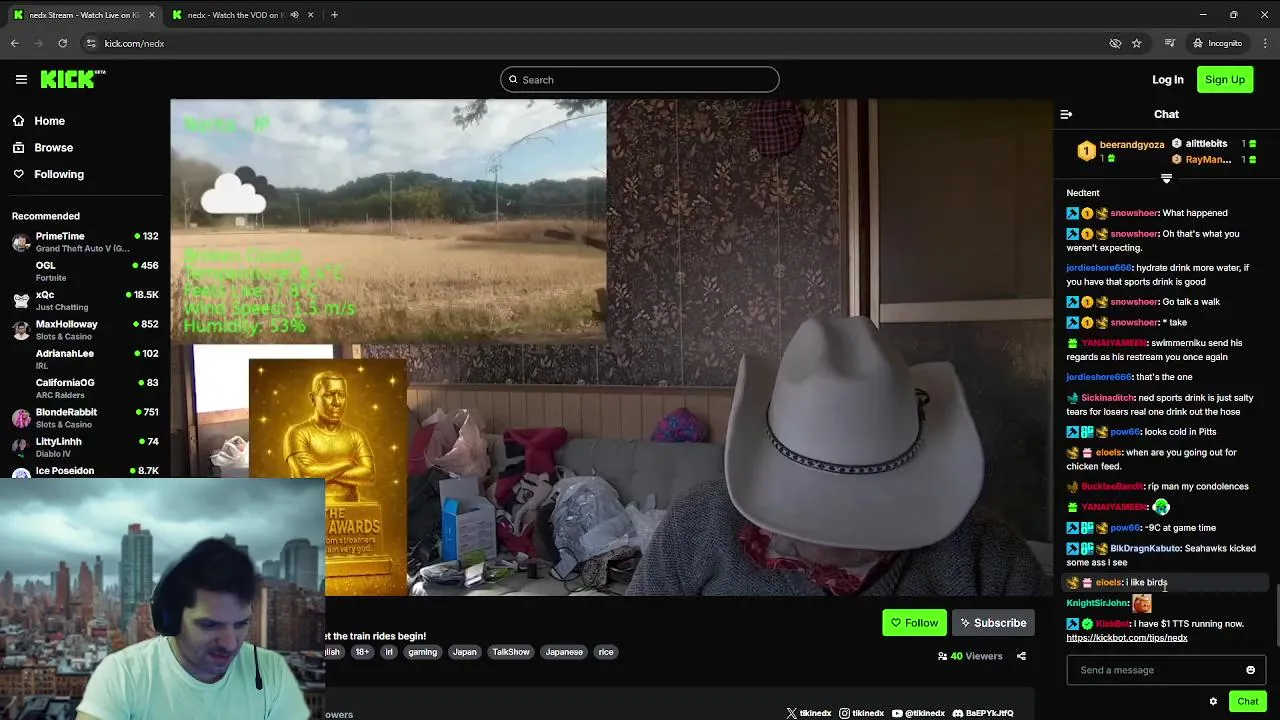Click the Kick logo

[x=73, y=79]
